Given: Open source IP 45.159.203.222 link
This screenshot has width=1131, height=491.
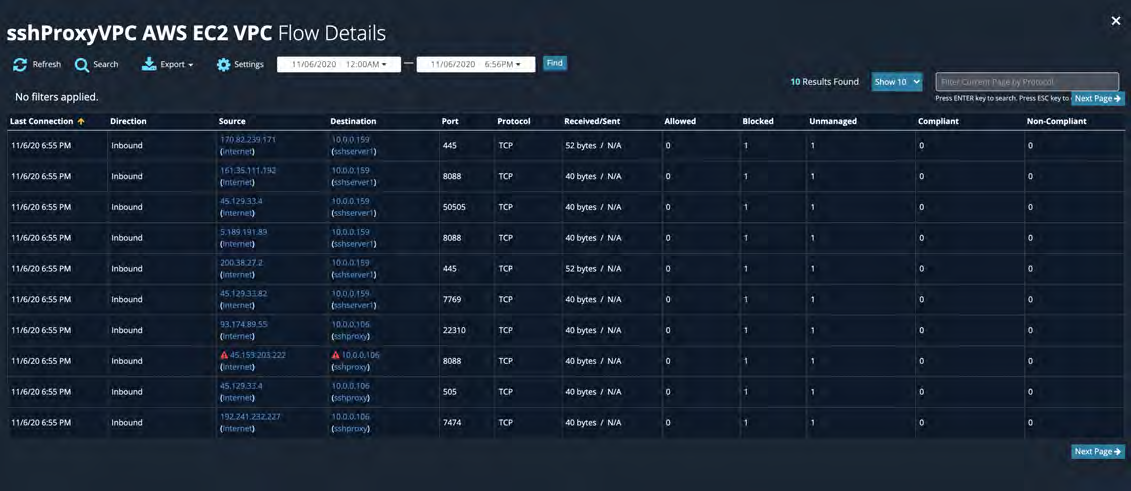Looking at the screenshot, I should click(x=258, y=355).
